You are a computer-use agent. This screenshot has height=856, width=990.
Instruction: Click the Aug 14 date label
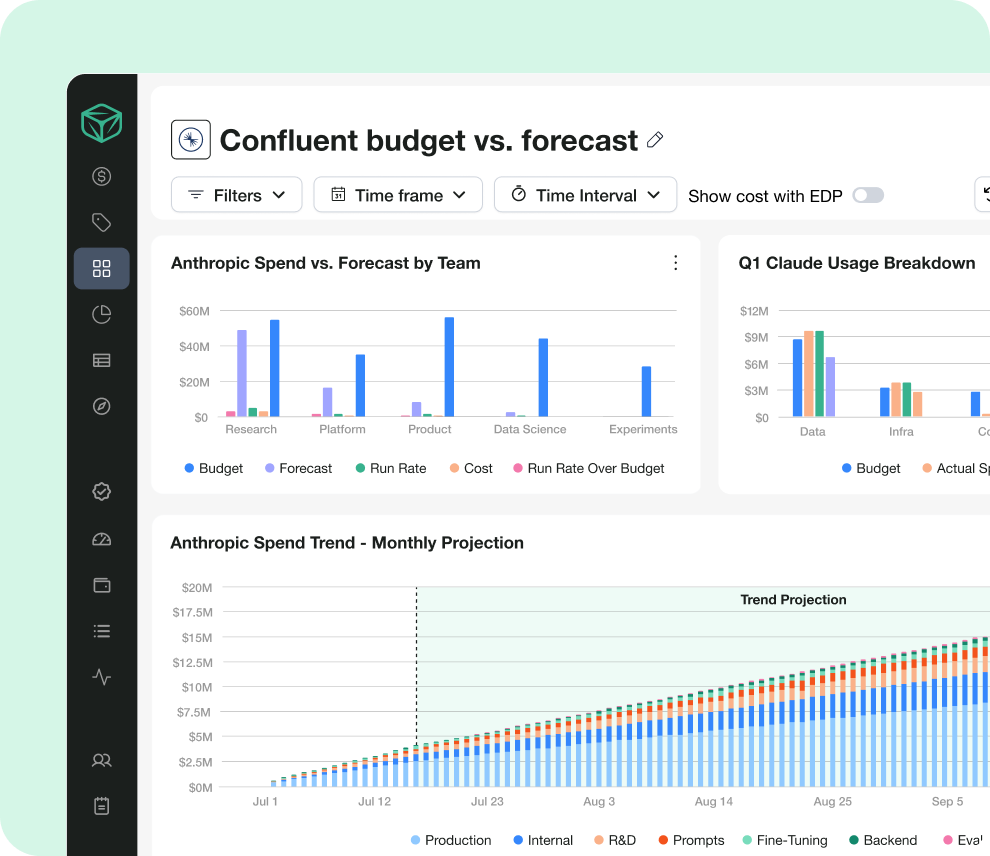click(x=713, y=802)
